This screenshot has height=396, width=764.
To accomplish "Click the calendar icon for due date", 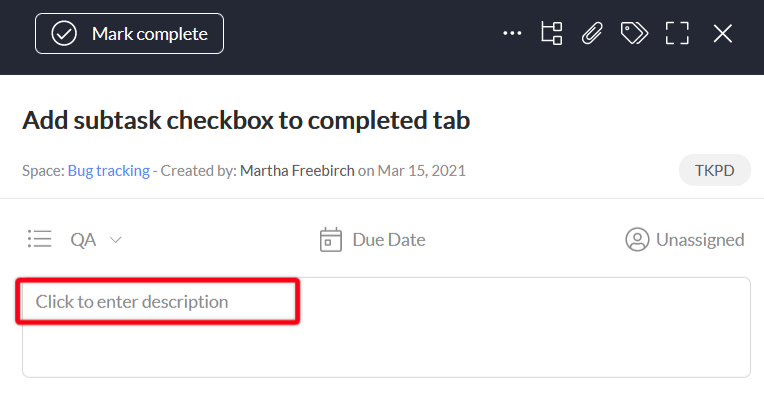I will click(330, 239).
